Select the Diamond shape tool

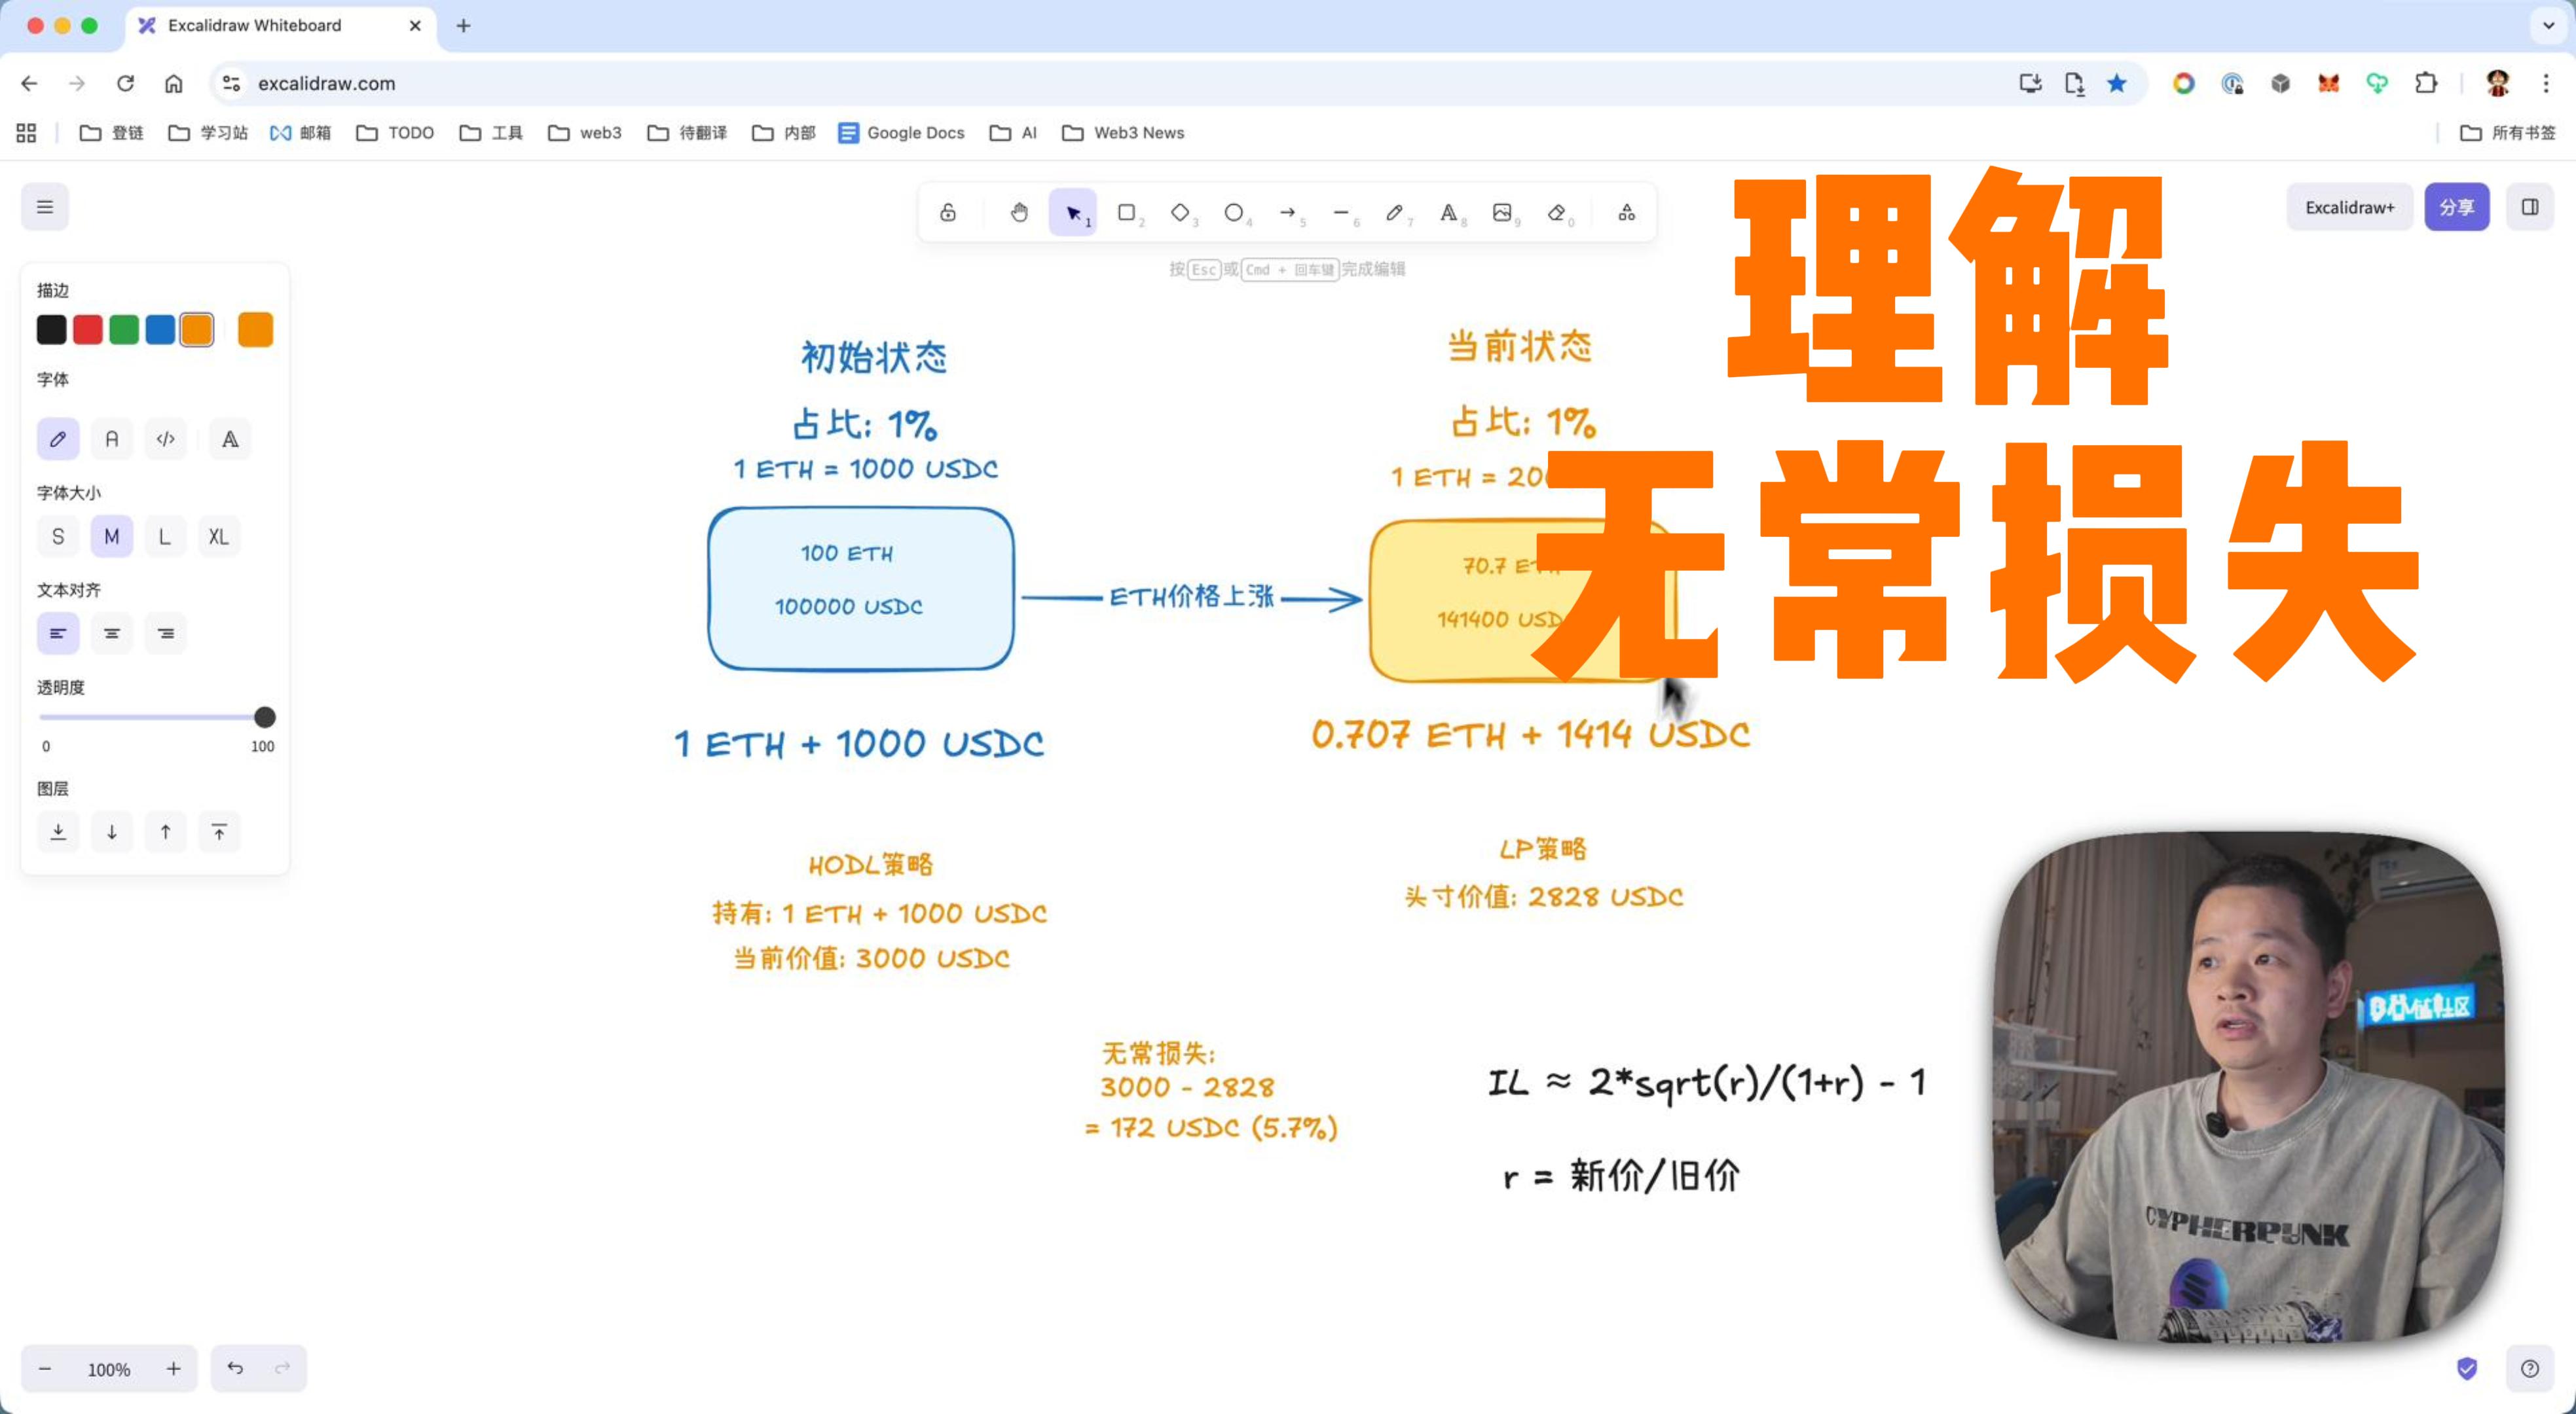tap(1180, 212)
